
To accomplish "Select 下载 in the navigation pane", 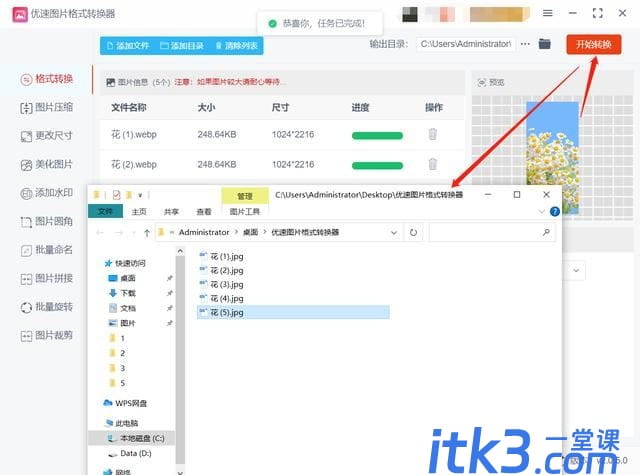I will (122, 293).
